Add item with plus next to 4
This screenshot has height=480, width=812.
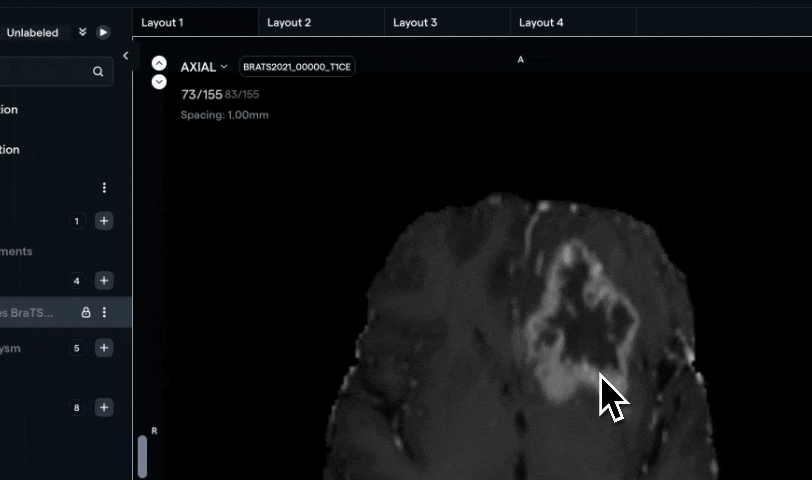[104, 281]
